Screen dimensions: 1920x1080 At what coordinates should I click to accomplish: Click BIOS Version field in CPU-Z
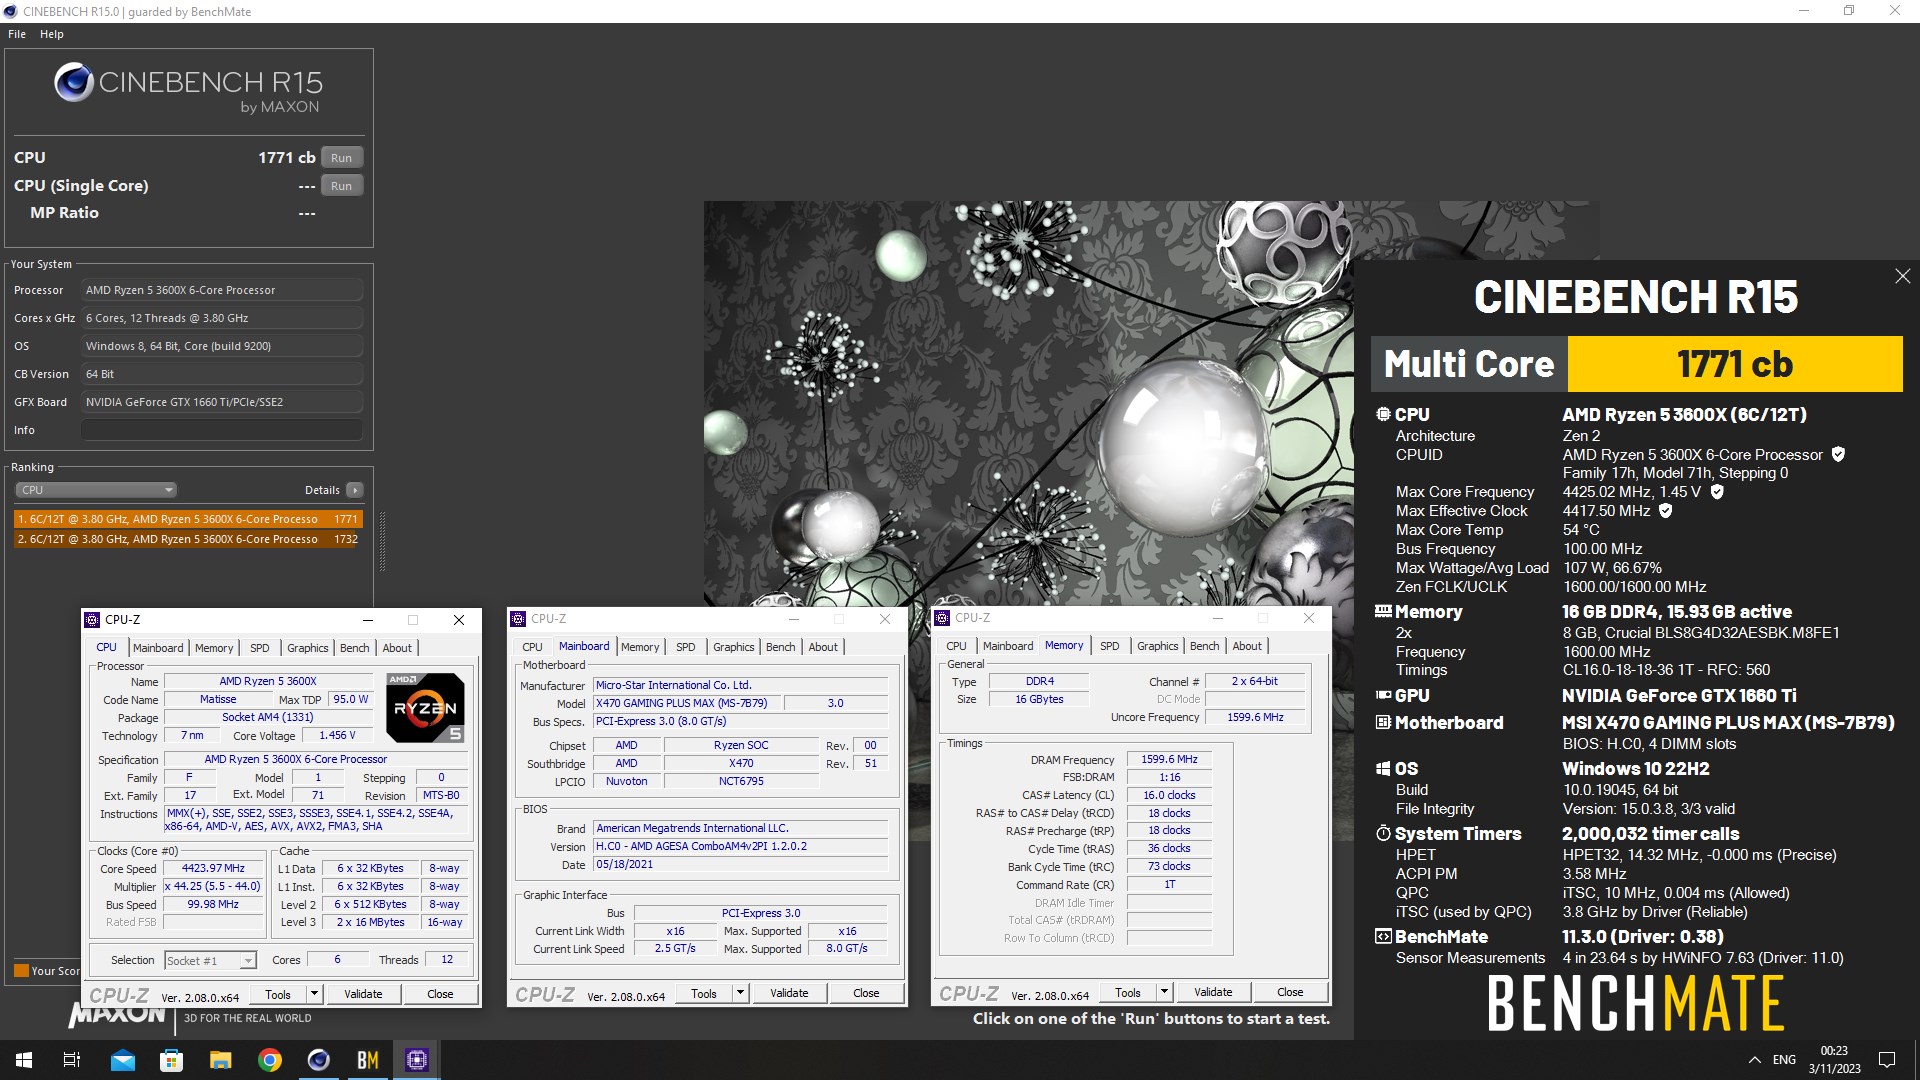click(740, 847)
